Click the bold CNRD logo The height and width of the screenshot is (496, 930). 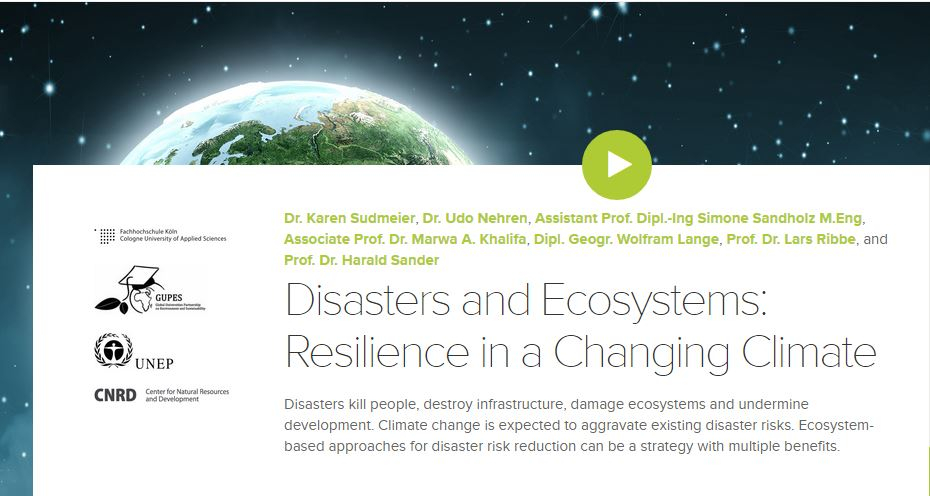[116, 395]
